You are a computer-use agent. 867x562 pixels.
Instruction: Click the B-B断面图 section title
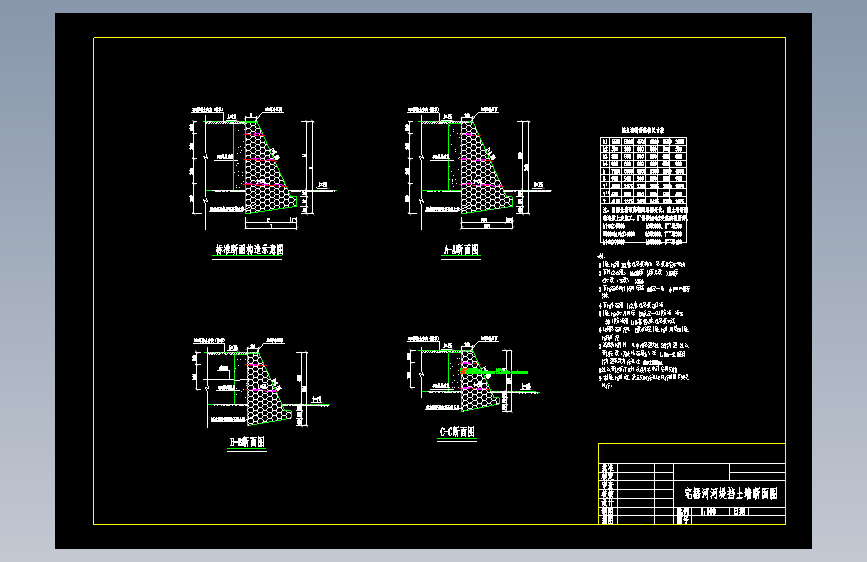(247, 442)
